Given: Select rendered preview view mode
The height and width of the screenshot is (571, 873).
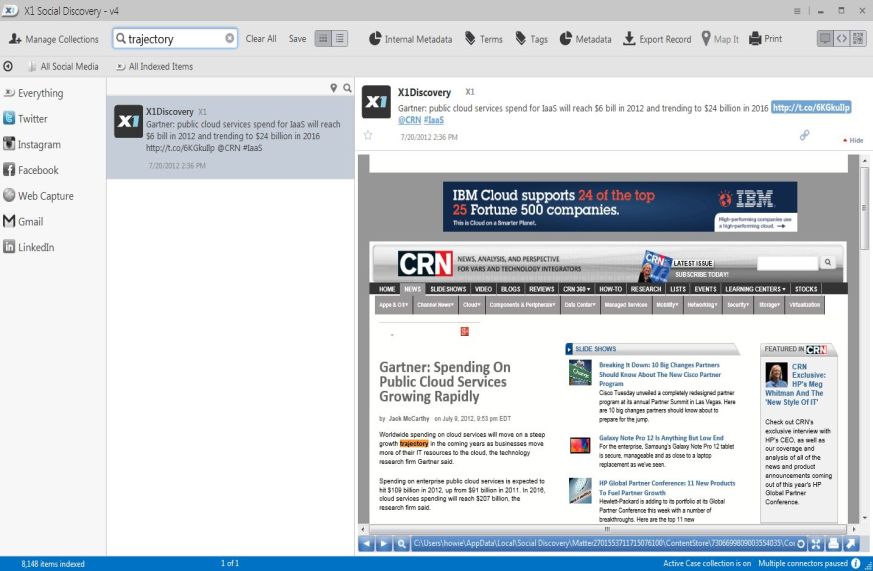Looking at the screenshot, I should [825, 38].
